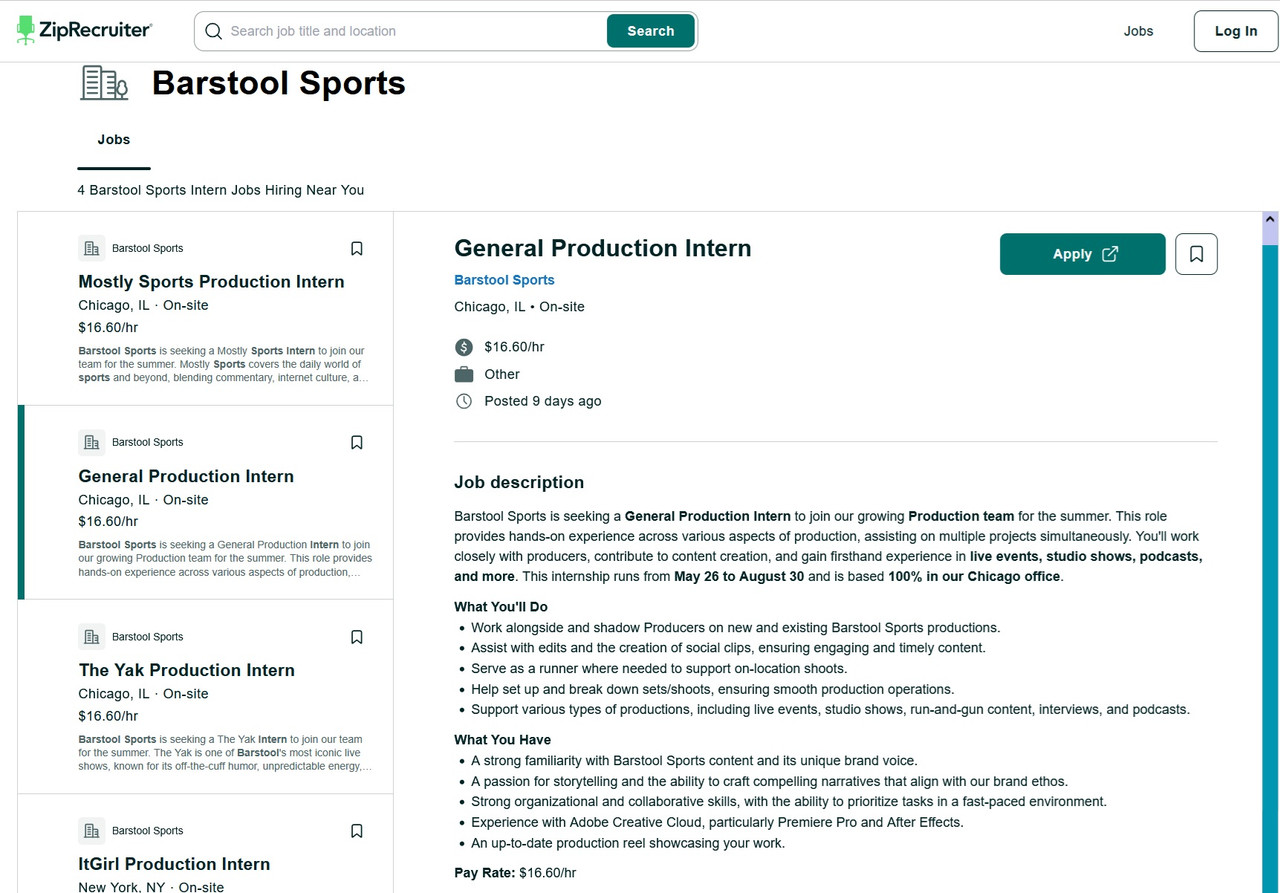Open Mostly Sports Production Intern listing
This screenshot has height=893, width=1280.
(211, 282)
